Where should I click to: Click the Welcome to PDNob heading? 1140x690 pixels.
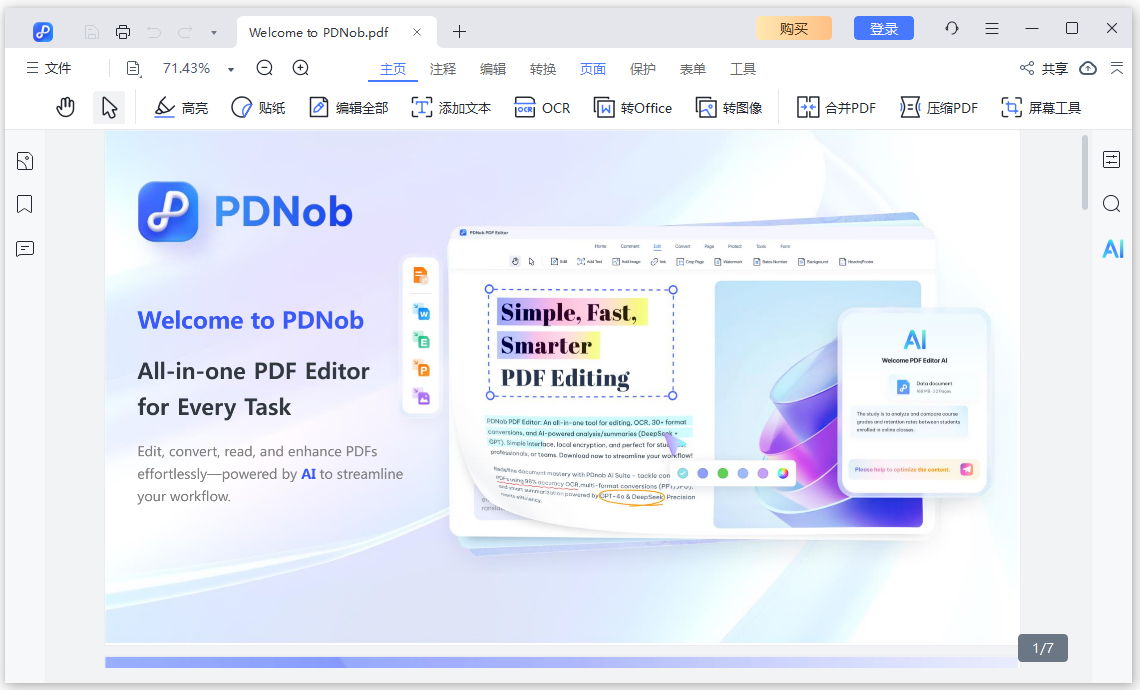click(250, 321)
